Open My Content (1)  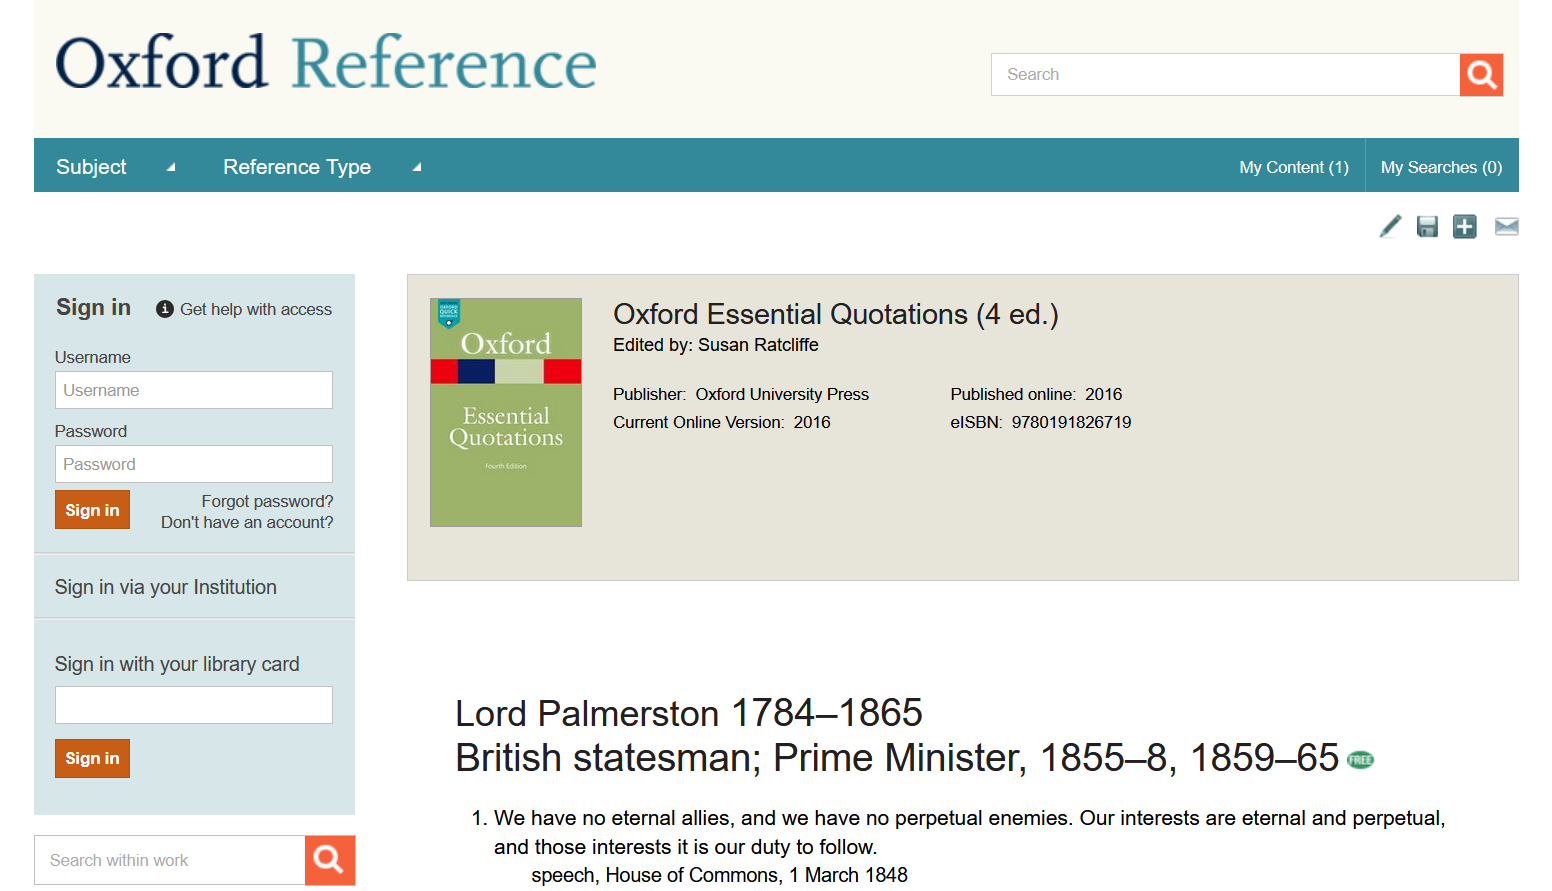pyautogui.click(x=1294, y=167)
